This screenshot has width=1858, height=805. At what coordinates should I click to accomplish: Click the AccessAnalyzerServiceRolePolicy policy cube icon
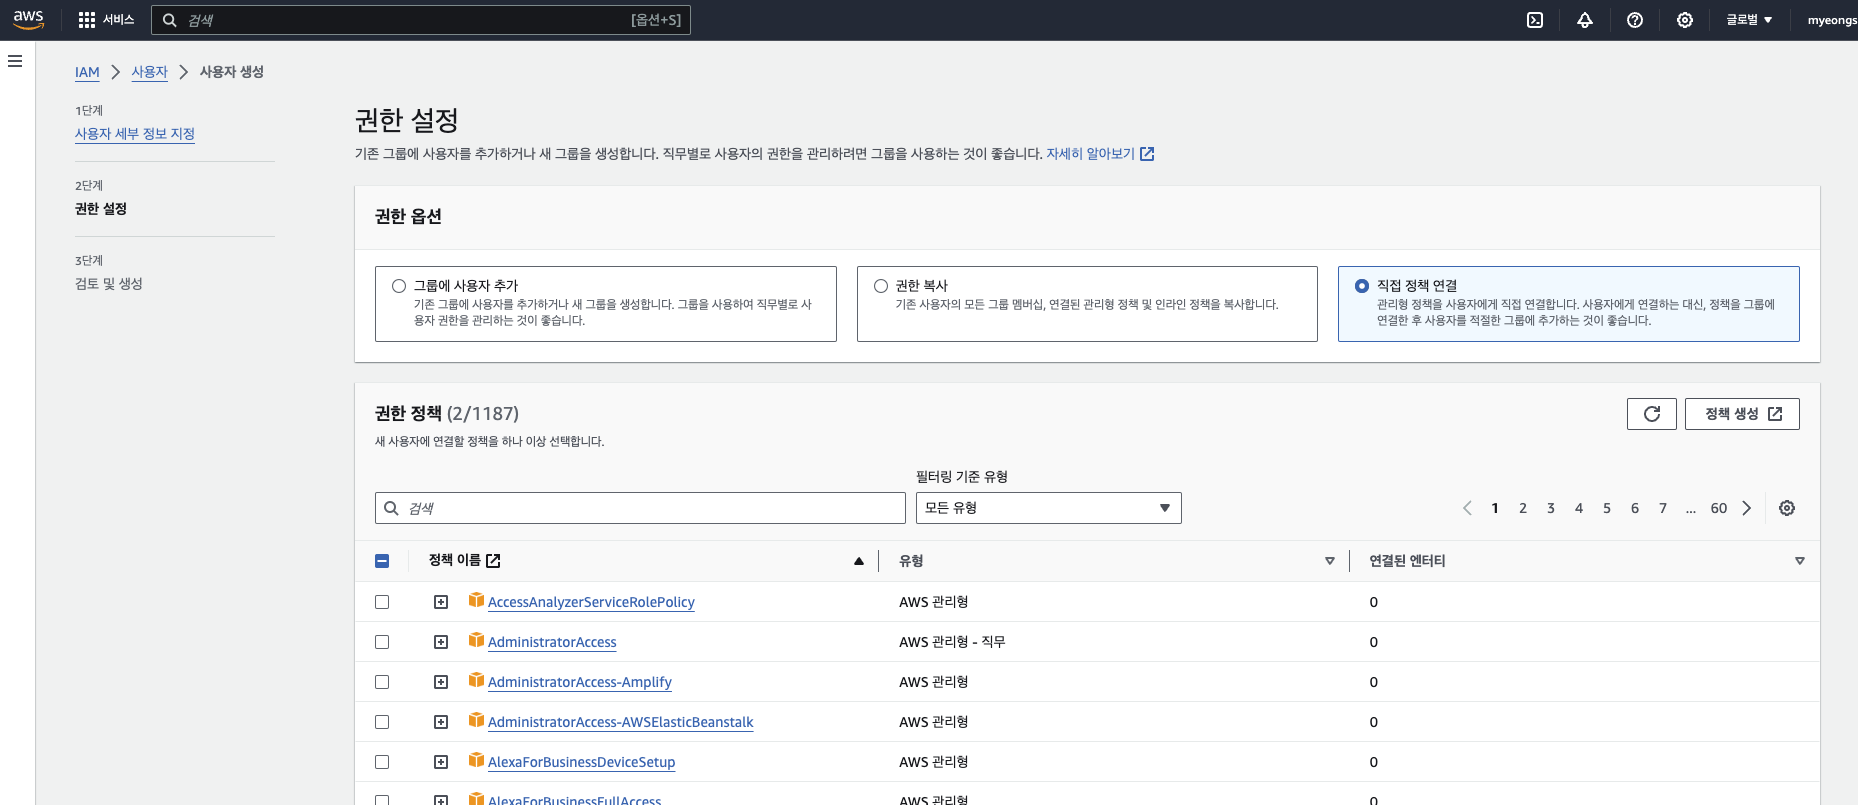click(x=476, y=600)
